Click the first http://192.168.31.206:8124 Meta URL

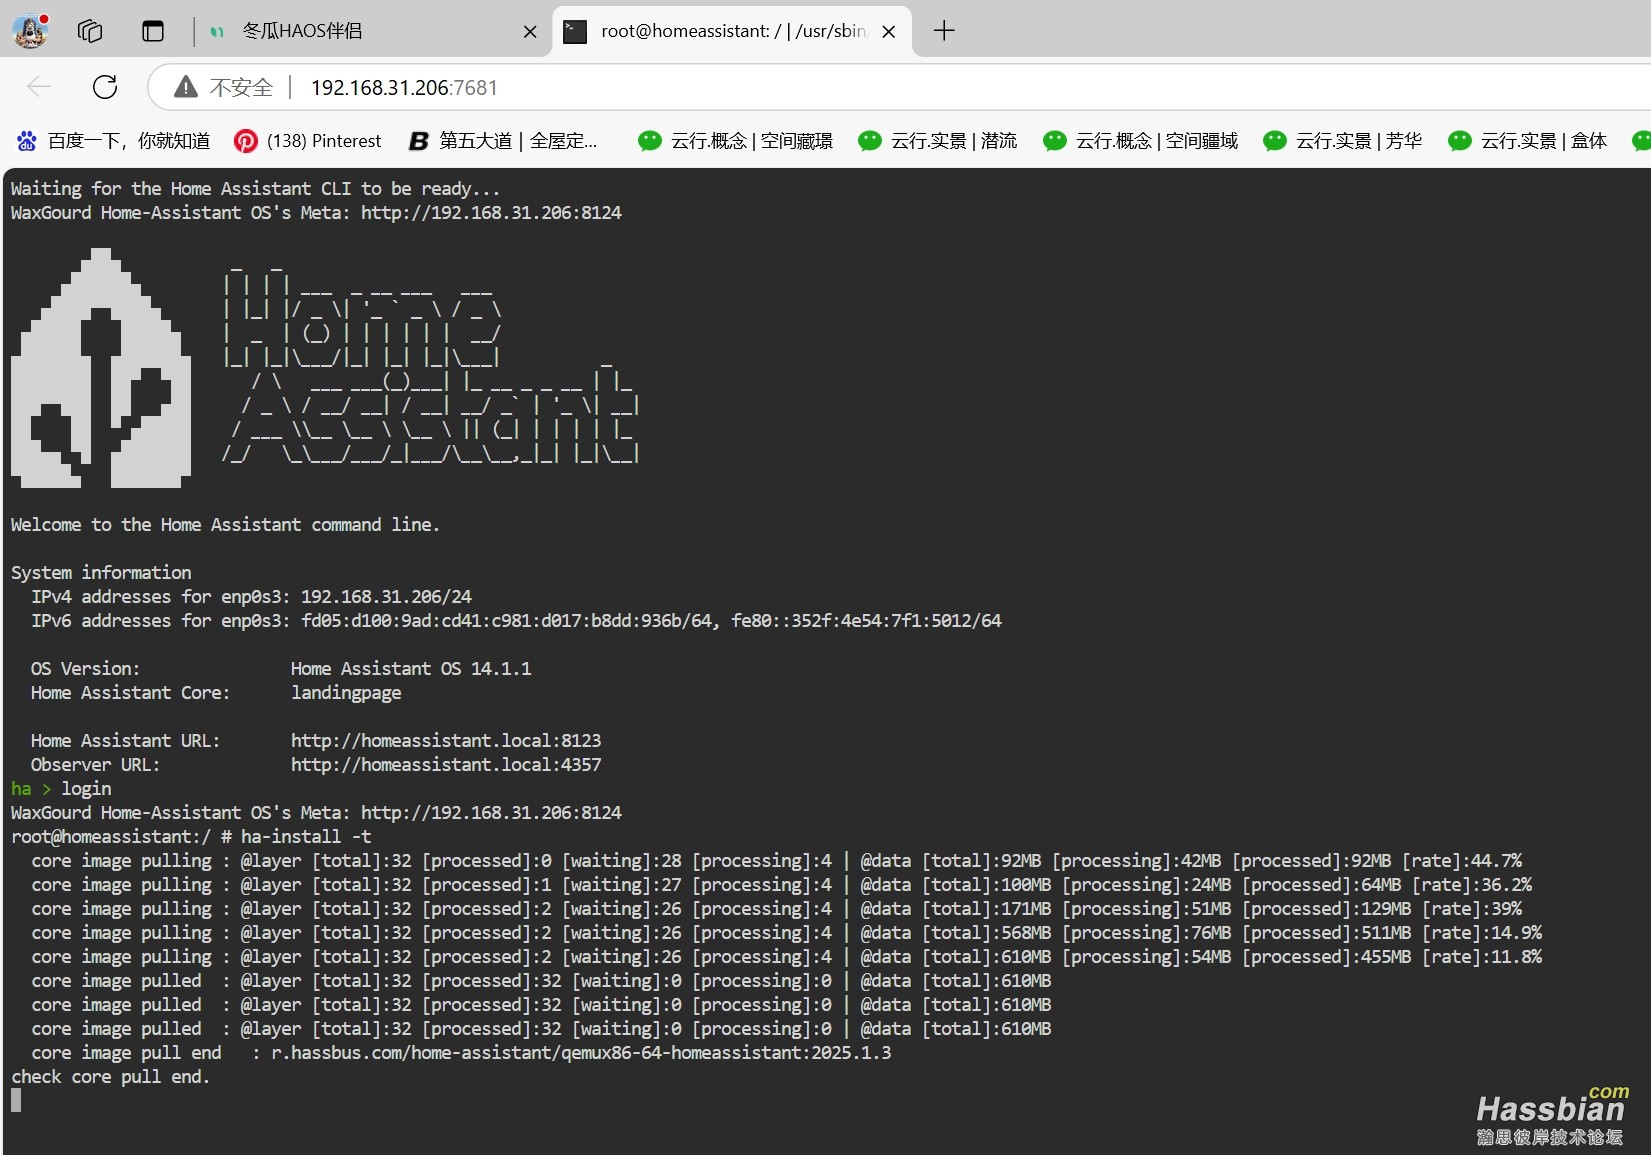[491, 213]
